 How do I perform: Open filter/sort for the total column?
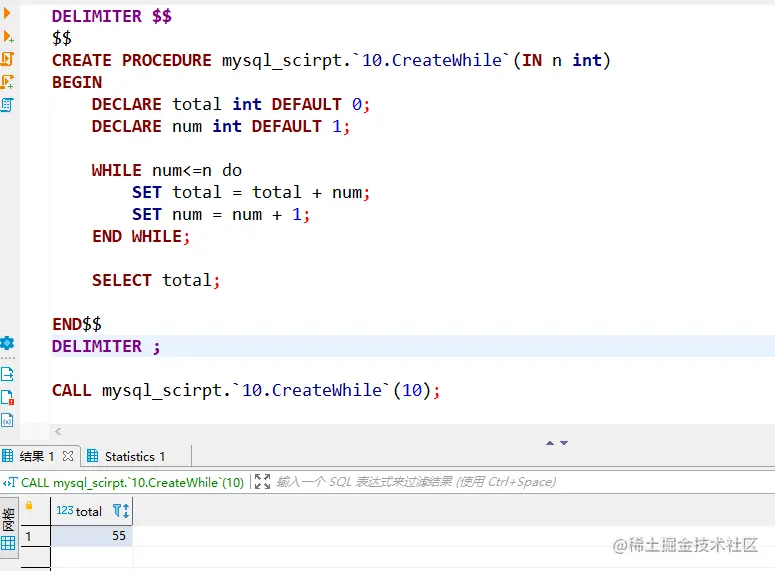121,510
